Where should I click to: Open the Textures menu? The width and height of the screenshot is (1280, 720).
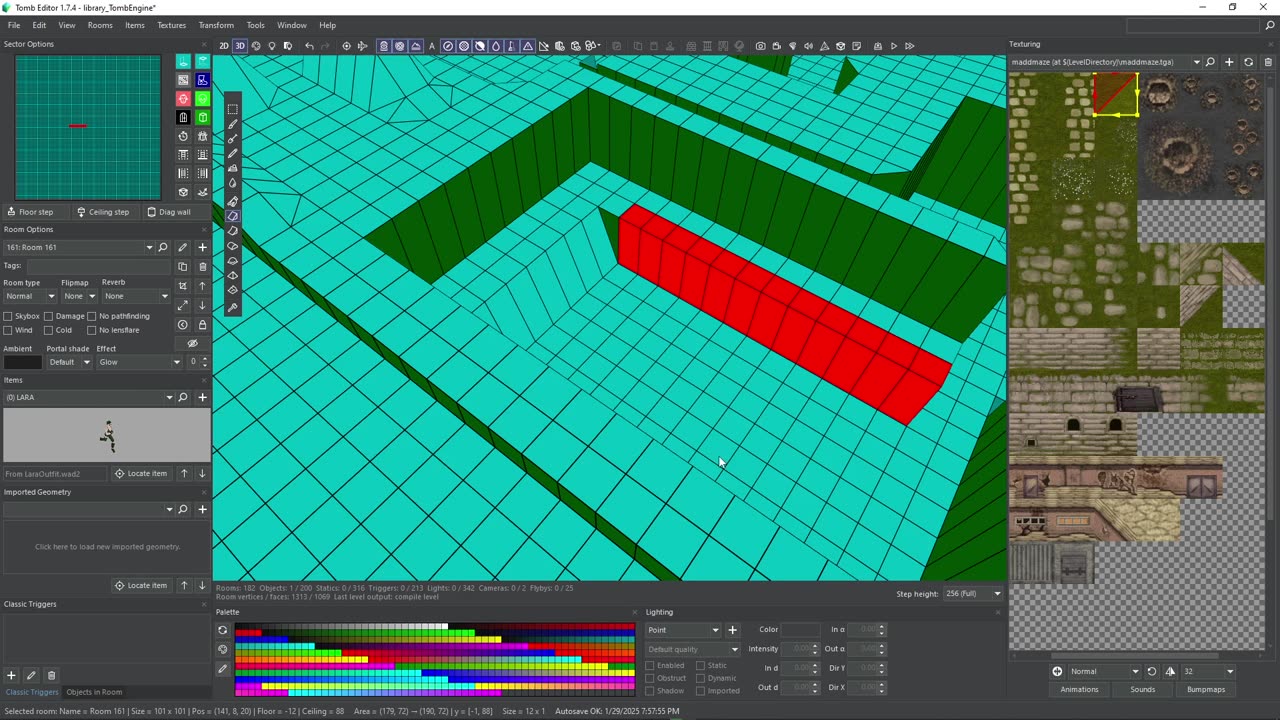pyautogui.click(x=172, y=25)
